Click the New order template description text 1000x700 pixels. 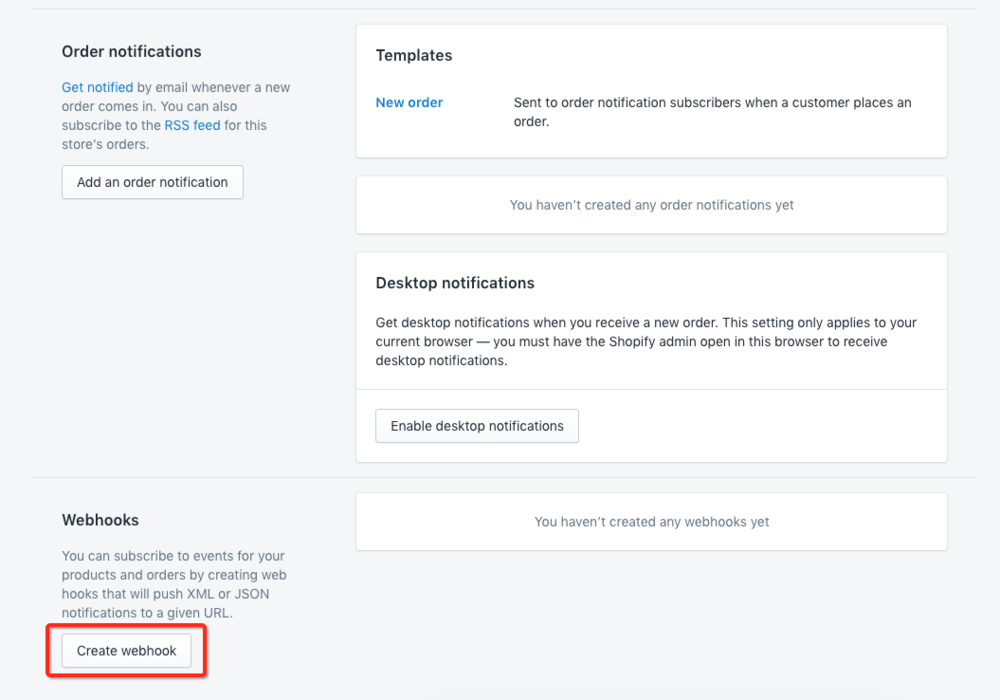(712, 112)
